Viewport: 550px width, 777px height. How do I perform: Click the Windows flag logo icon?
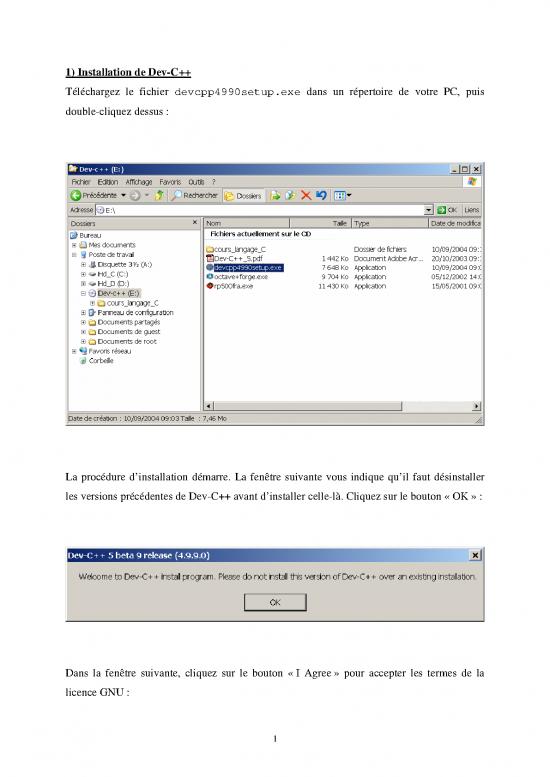coord(472,182)
